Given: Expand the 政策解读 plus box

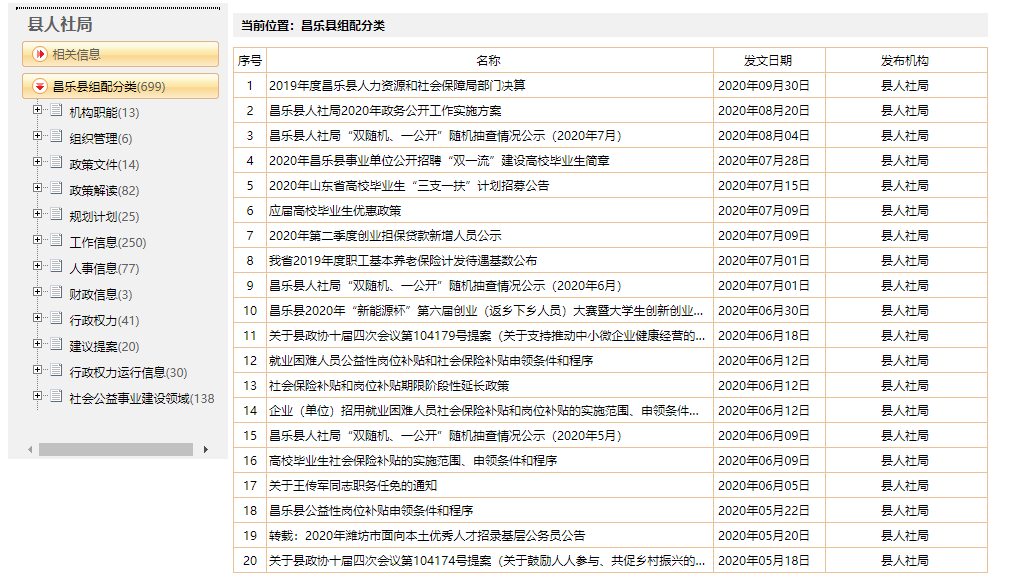Looking at the screenshot, I should pos(38,189).
